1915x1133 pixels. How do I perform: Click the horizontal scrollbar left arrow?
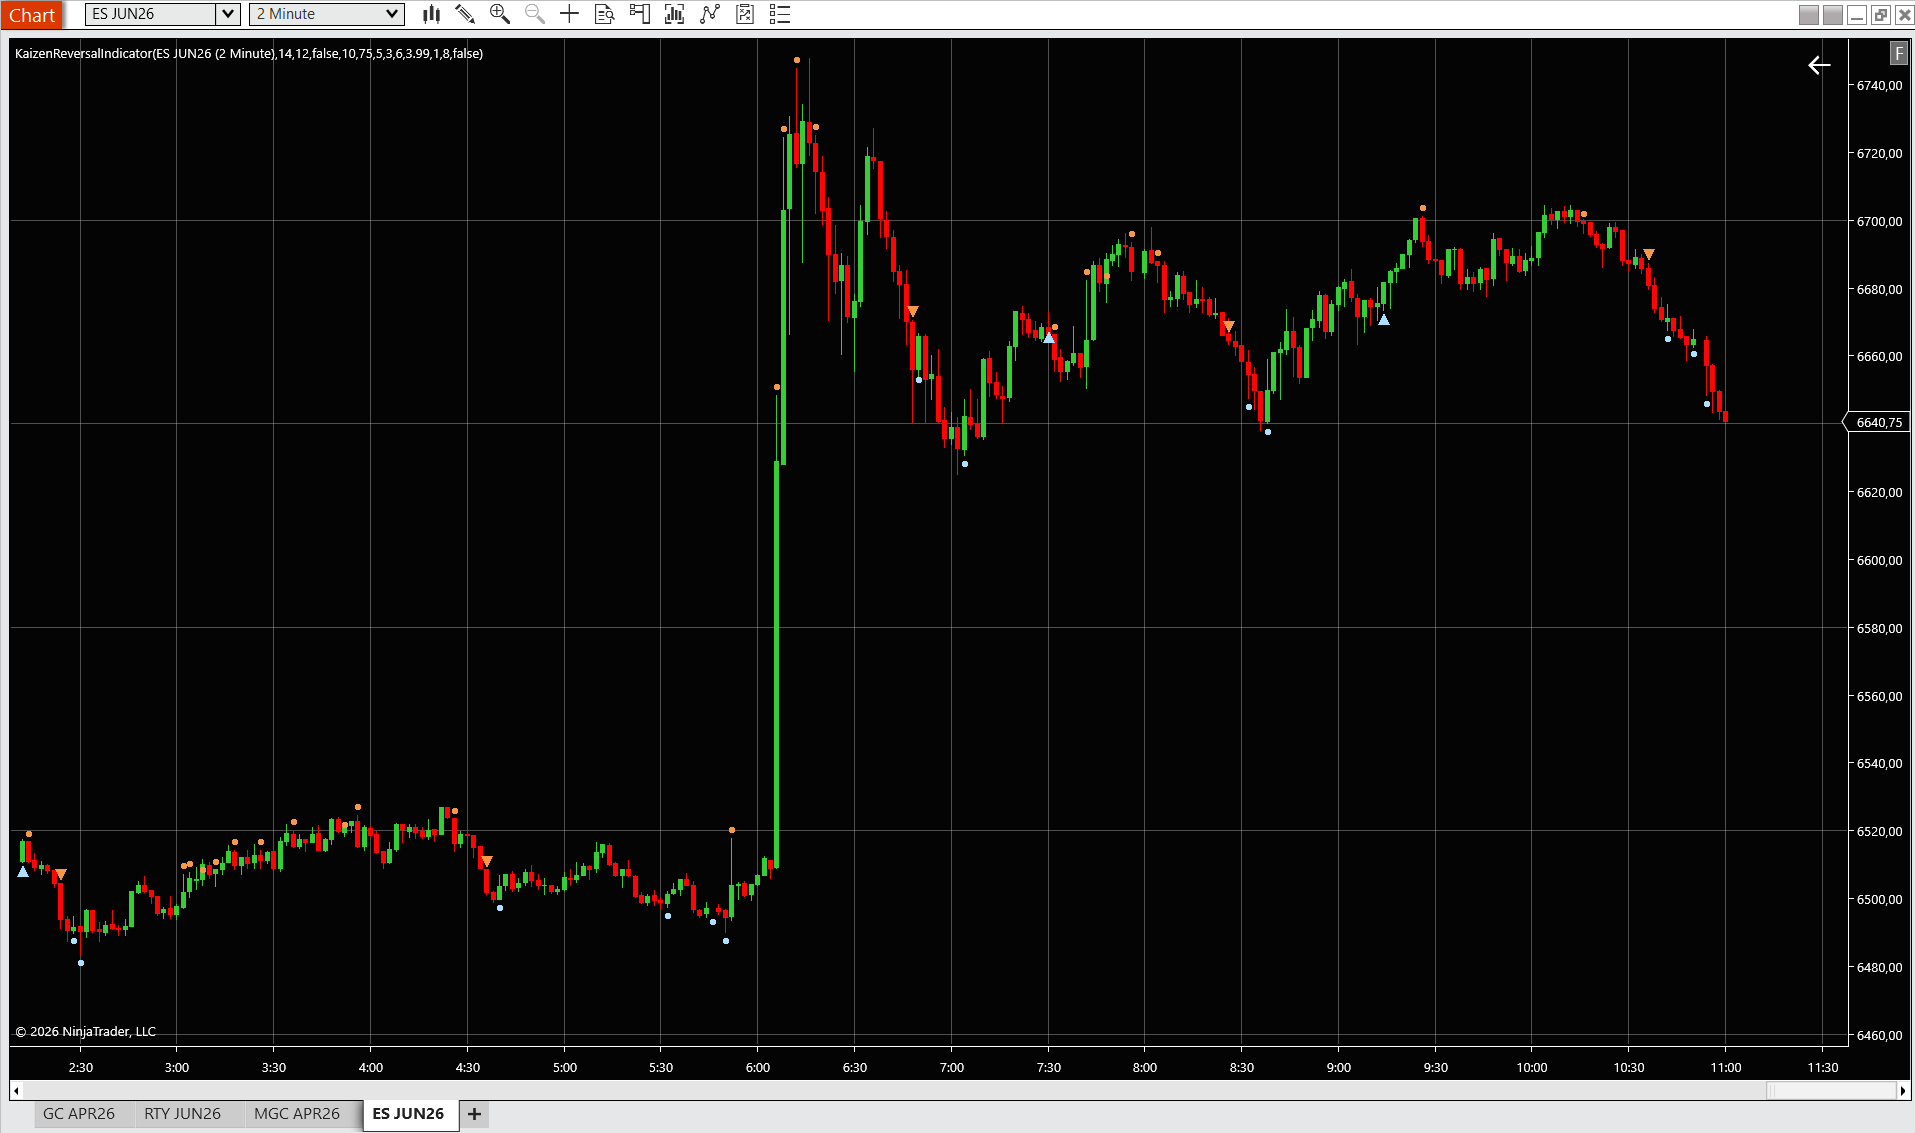coord(16,1090)
